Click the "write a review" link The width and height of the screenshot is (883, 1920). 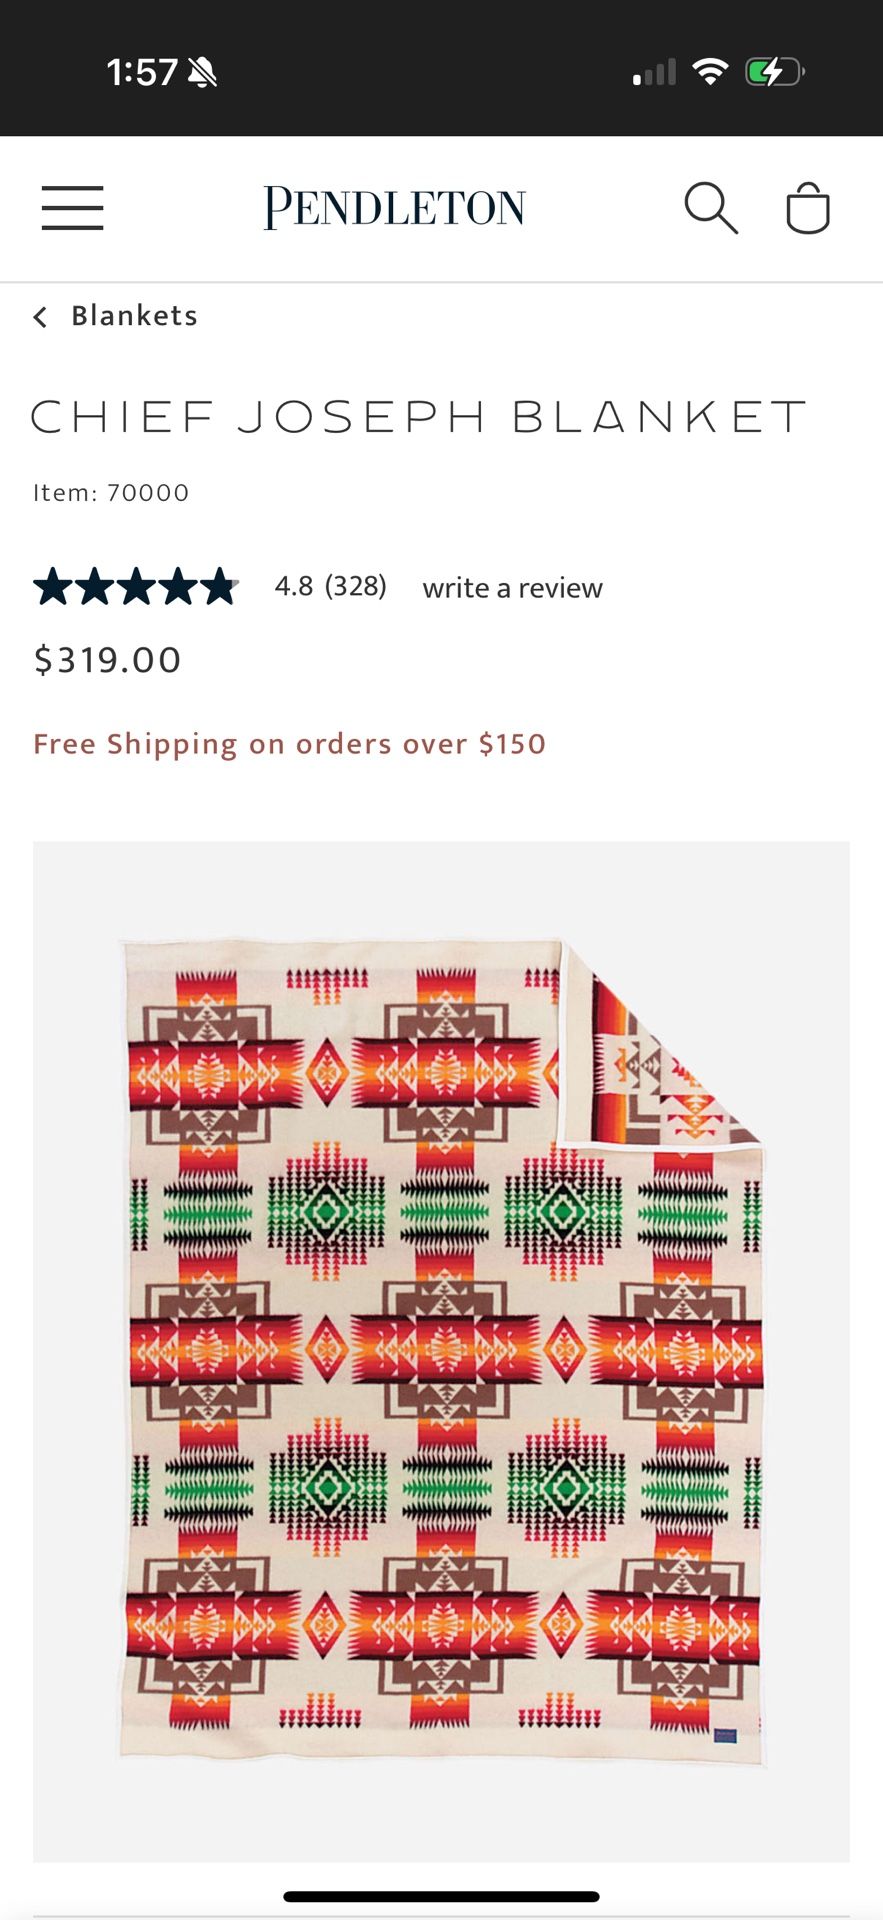click(512, 588)
